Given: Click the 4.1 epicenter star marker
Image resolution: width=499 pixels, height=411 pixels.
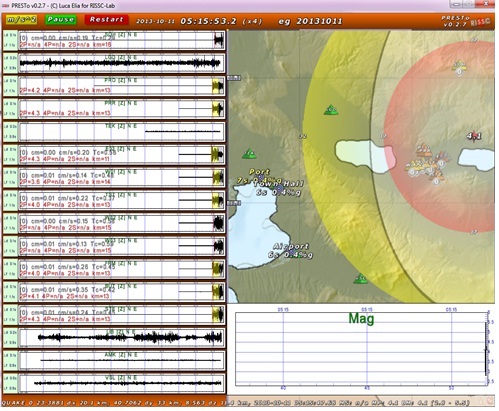Looking at the screenshot, I should pyautogui.click(x=474, y=136).
